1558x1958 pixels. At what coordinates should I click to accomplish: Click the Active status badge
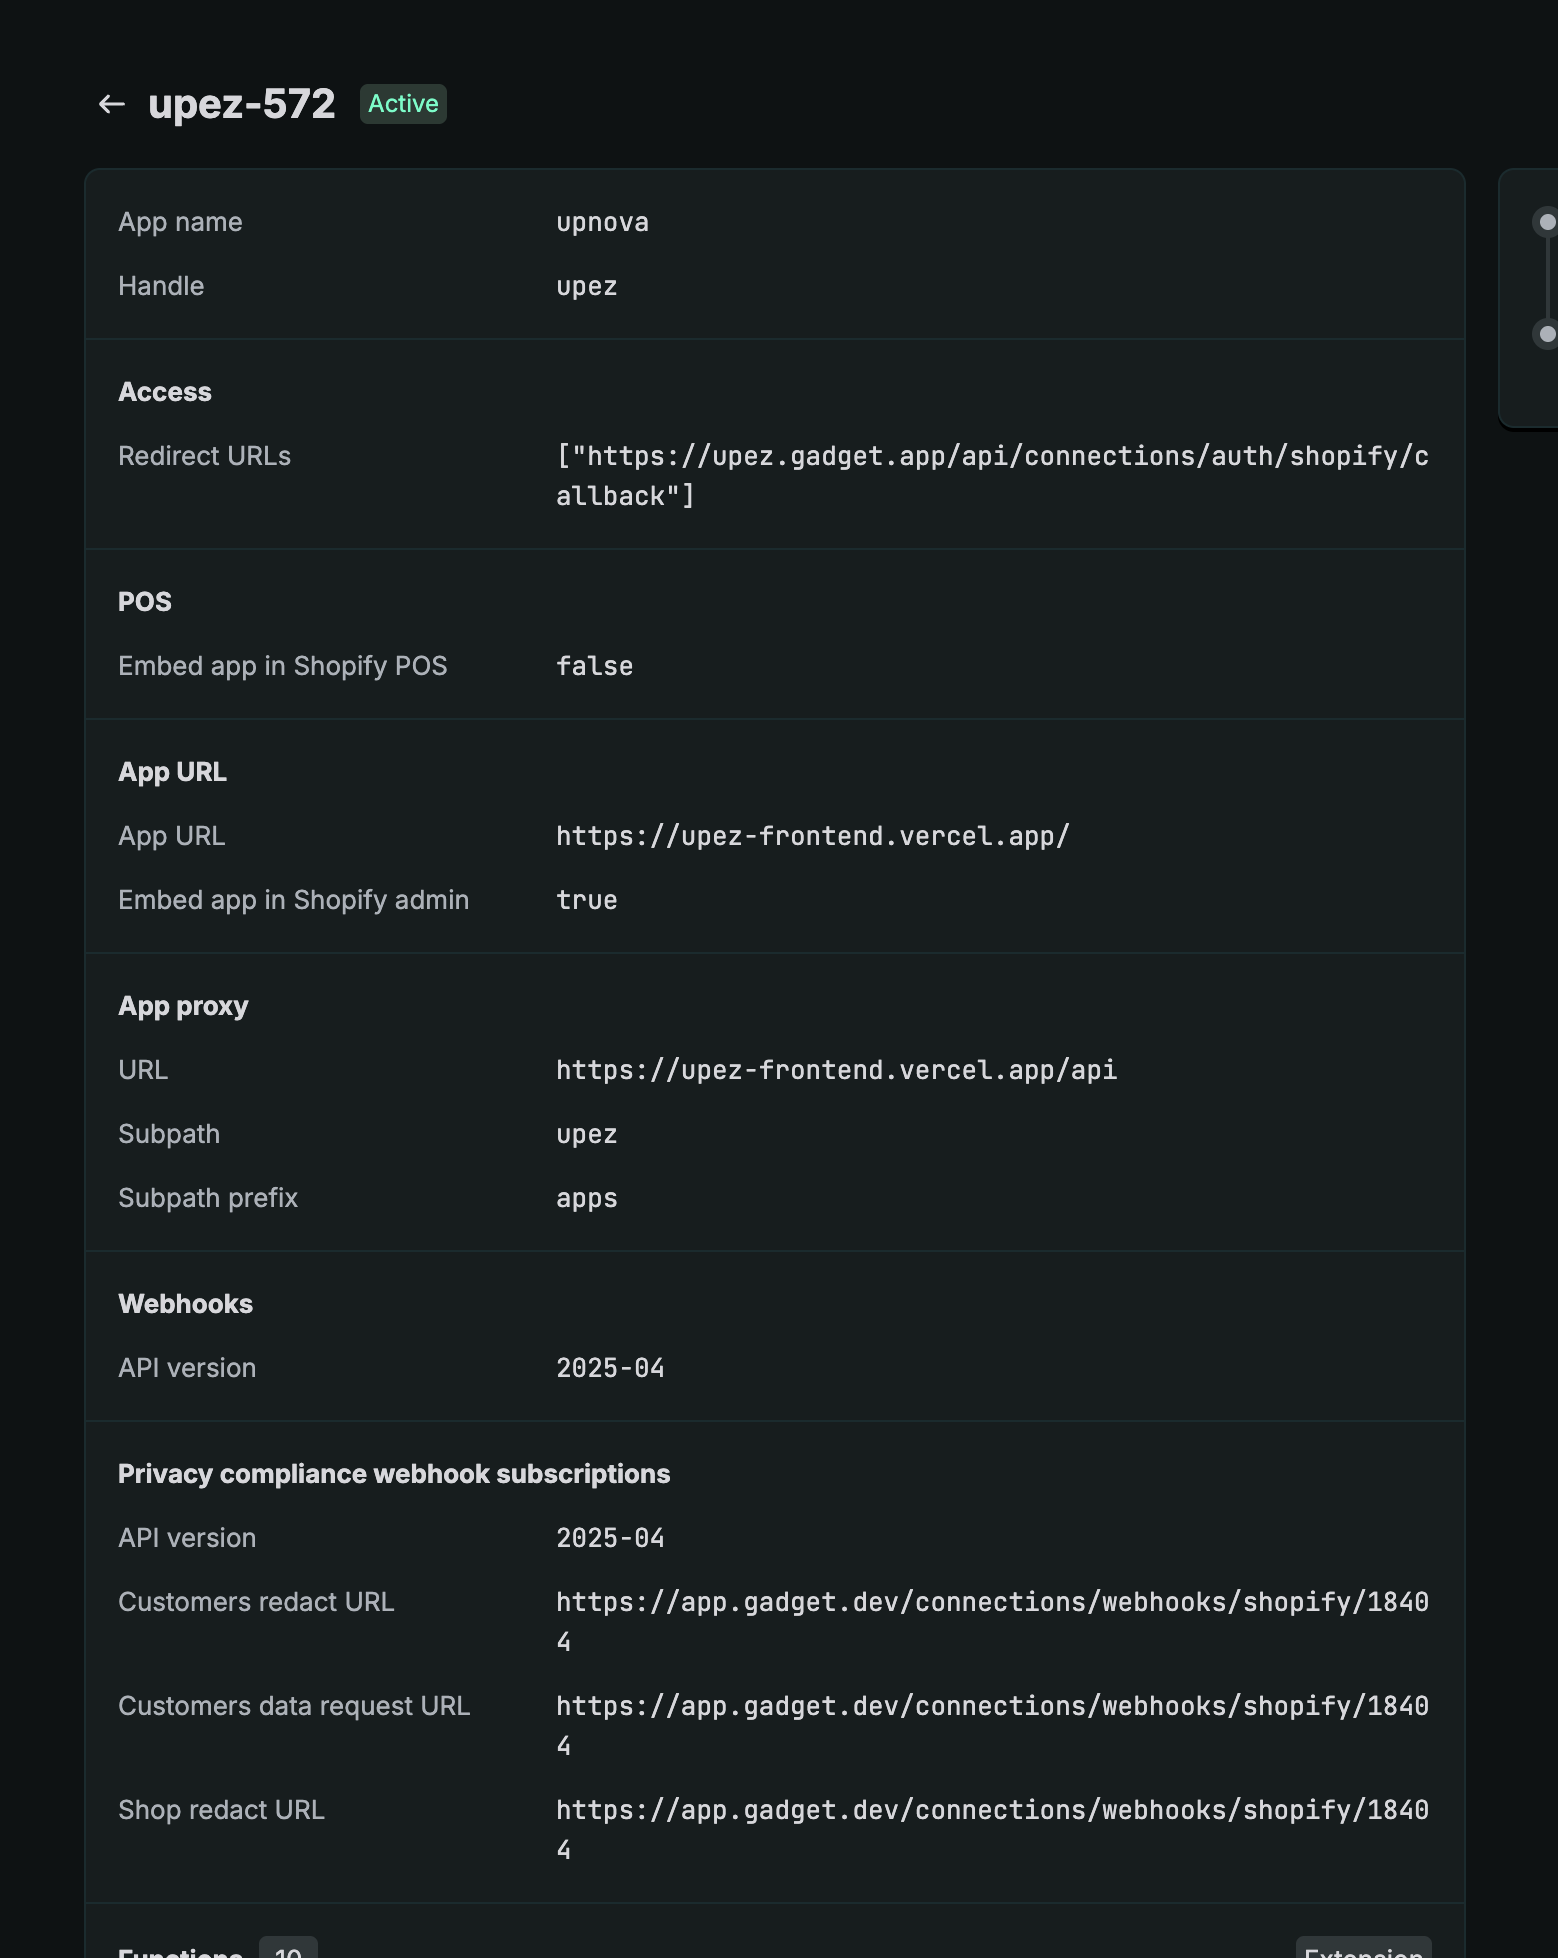(403, 104)
